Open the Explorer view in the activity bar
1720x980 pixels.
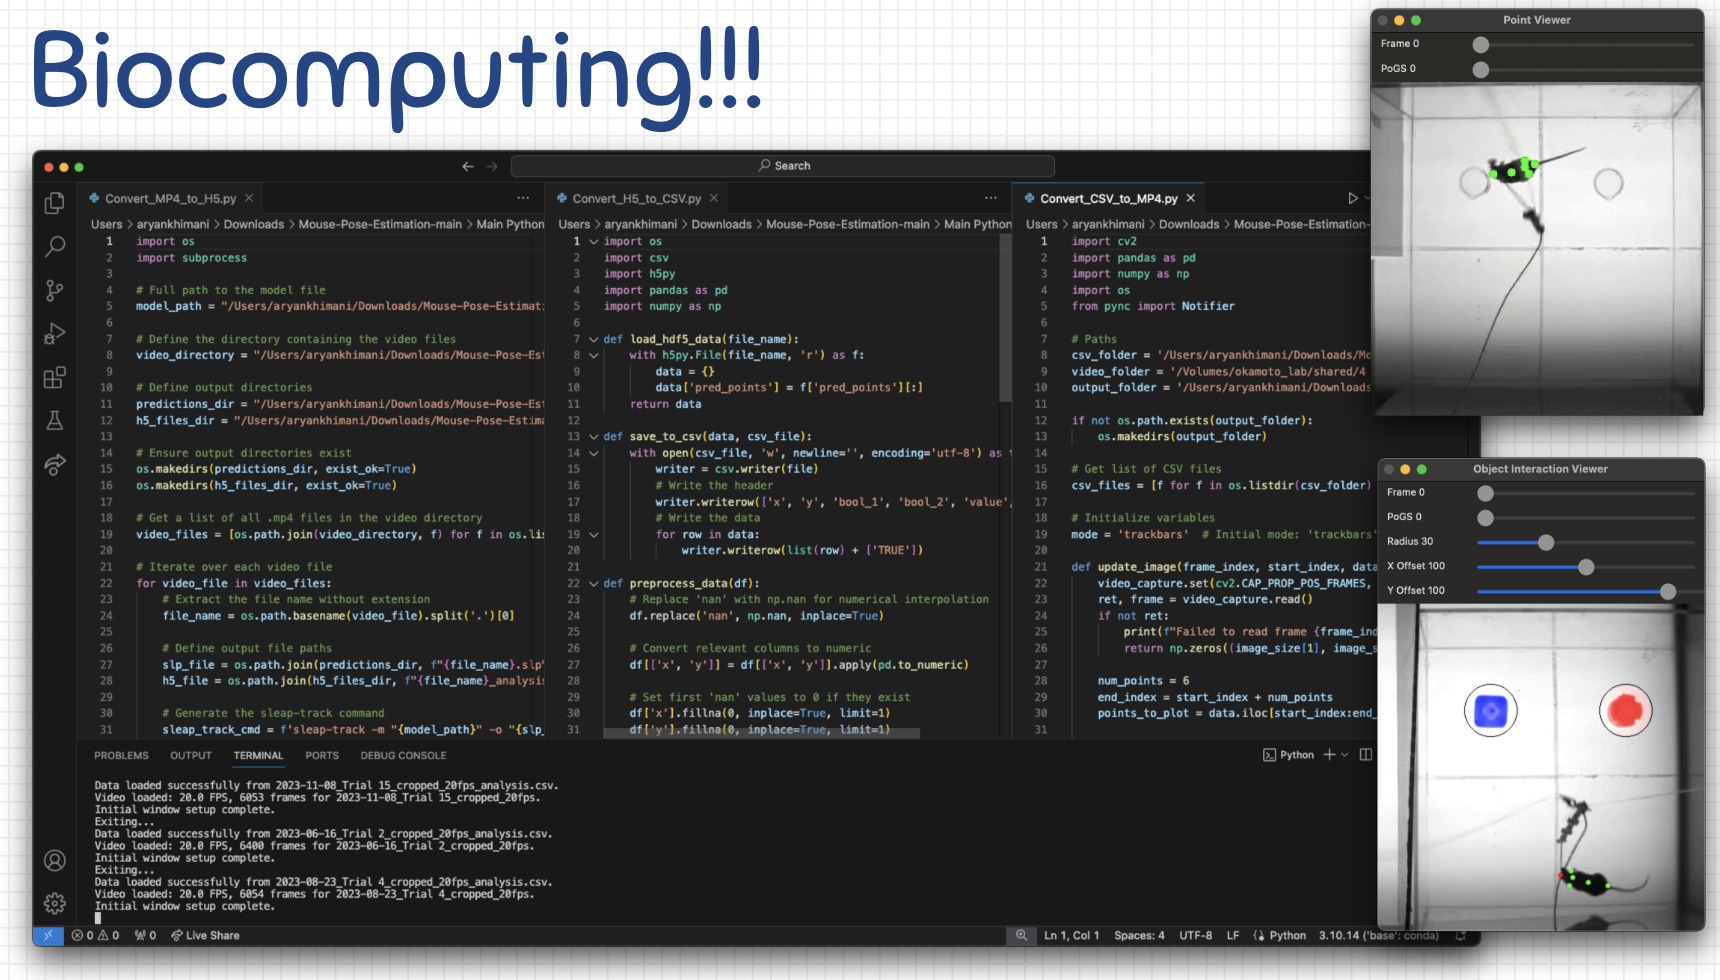pos(55,203)
